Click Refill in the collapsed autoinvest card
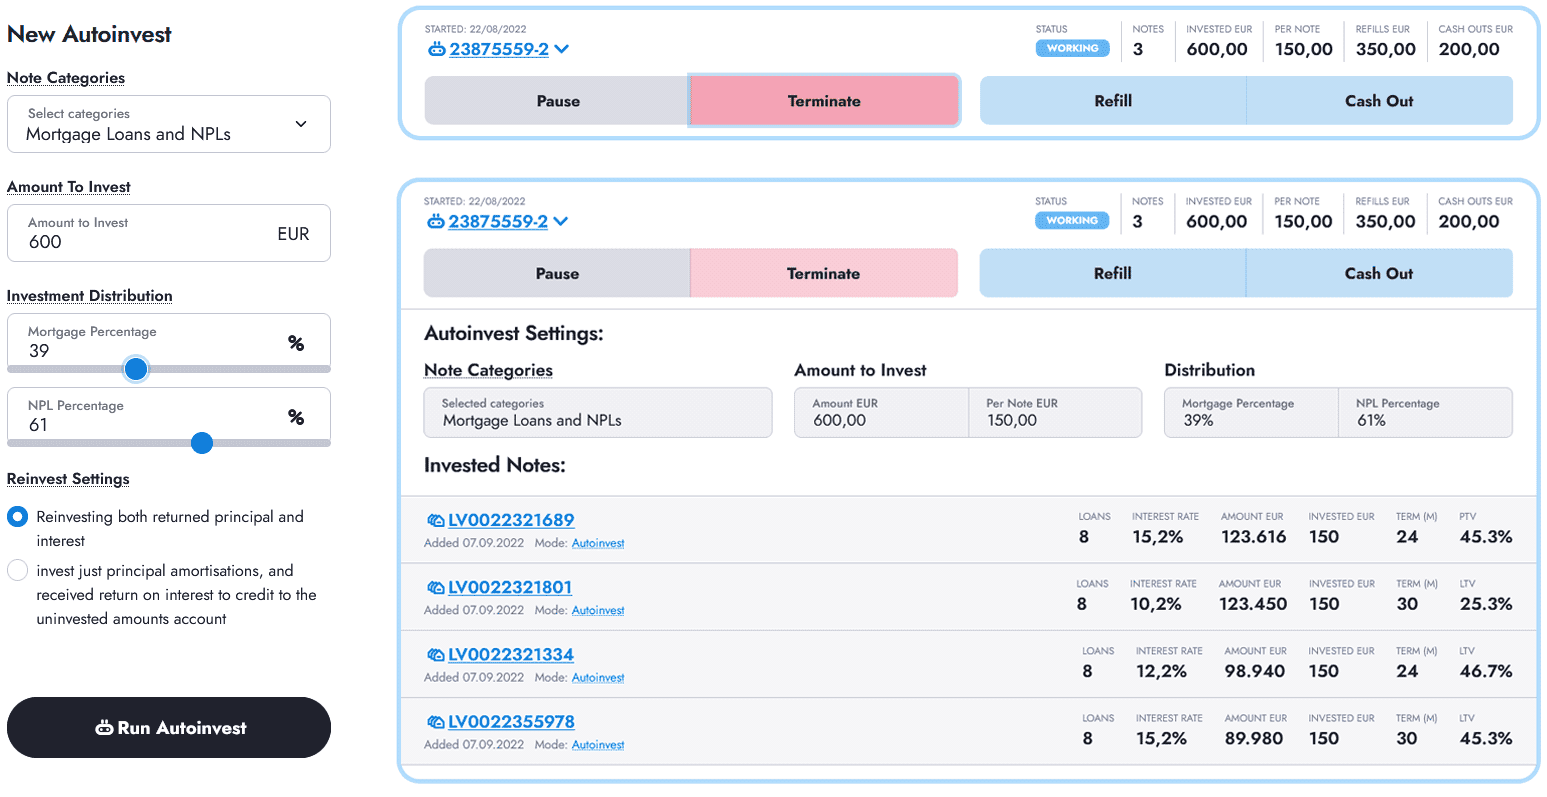Image resolution: width=1547 pixels, height=797 pixels. (1113, 101)
